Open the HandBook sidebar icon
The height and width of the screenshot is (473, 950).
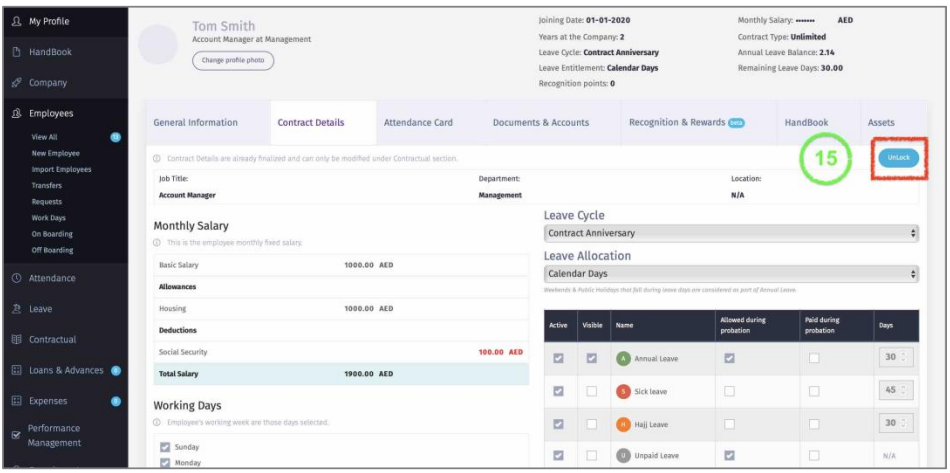pyautogui.click(x=15, y=52)
